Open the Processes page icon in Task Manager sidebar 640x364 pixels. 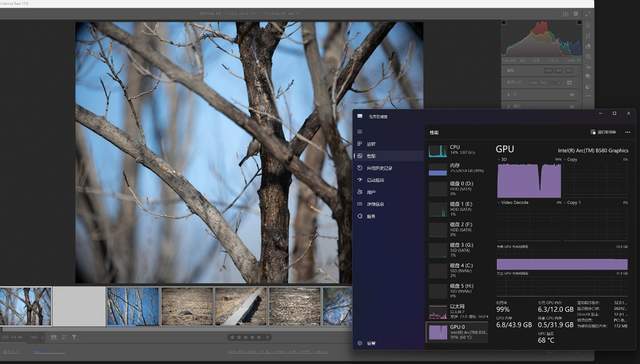tap(360, 144)
